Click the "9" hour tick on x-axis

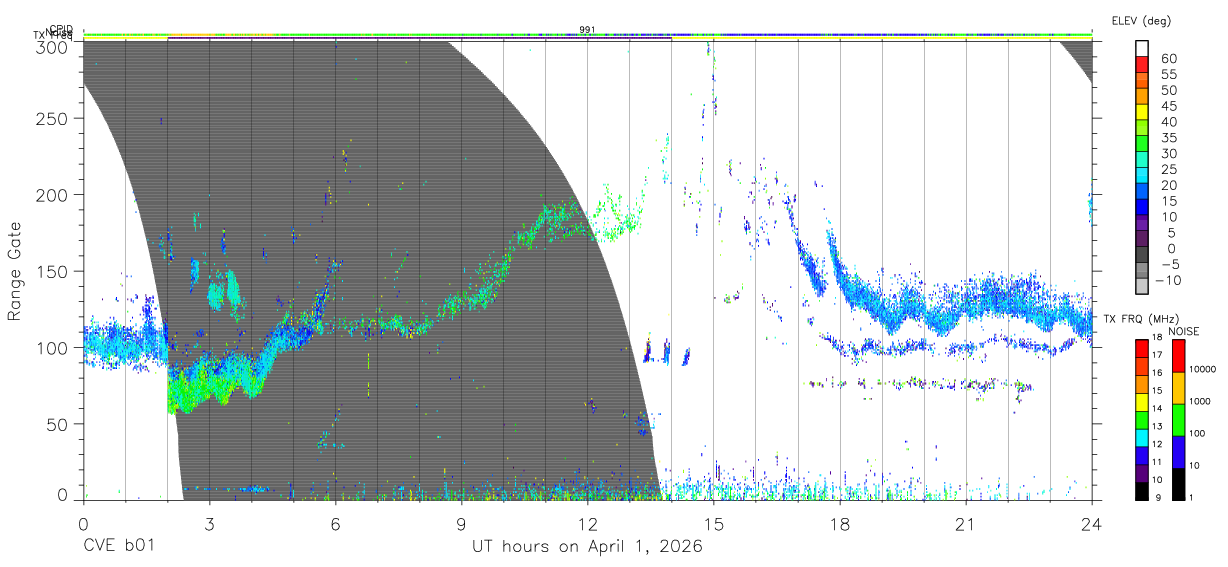pyautogui.click(x=461, y=524)
